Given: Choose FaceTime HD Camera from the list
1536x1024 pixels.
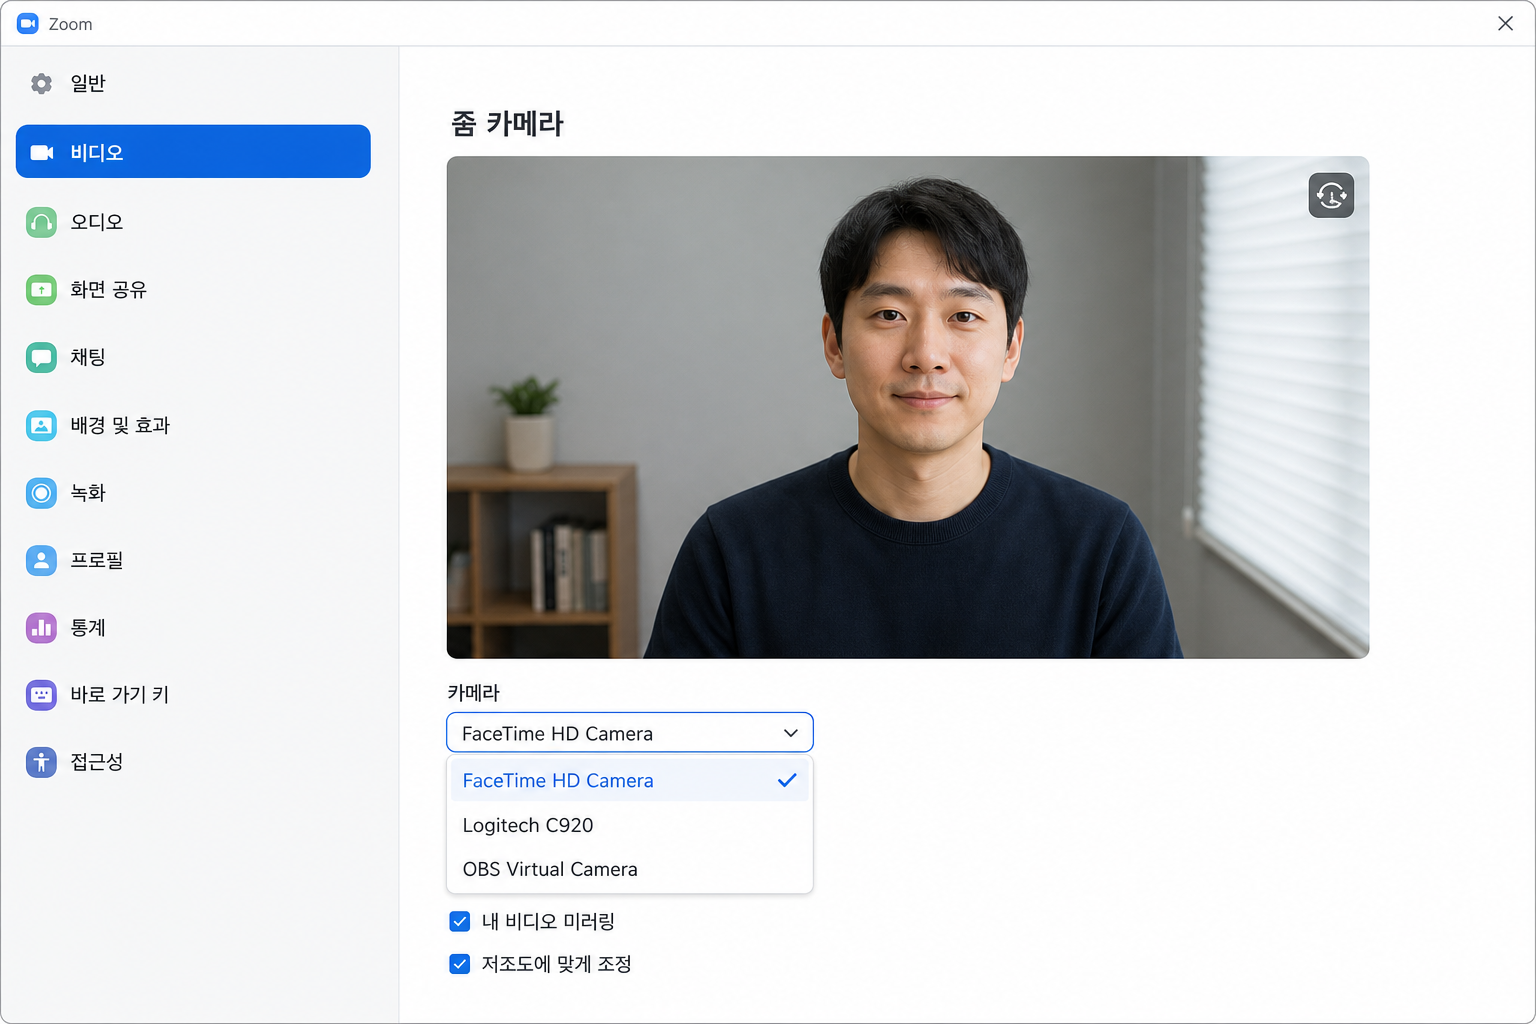Looking at the screenshot, I should [630, 780].
